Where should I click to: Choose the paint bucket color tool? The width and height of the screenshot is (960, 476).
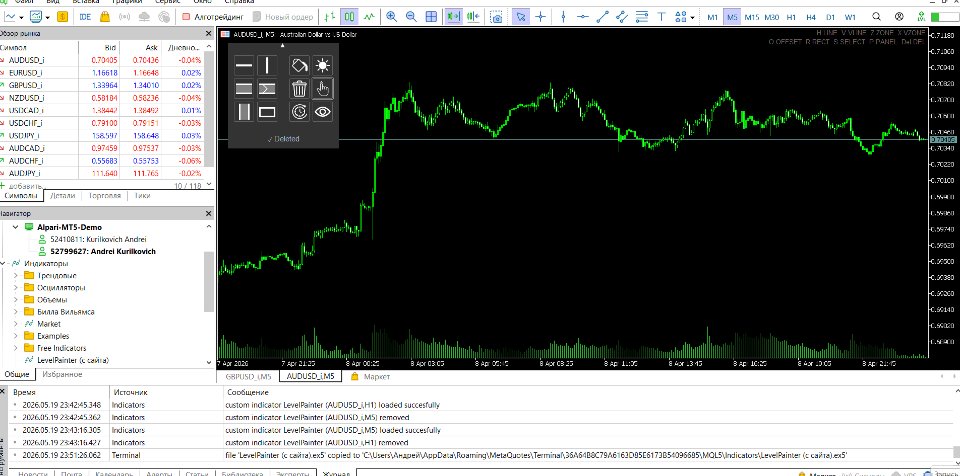pos(299,65)
